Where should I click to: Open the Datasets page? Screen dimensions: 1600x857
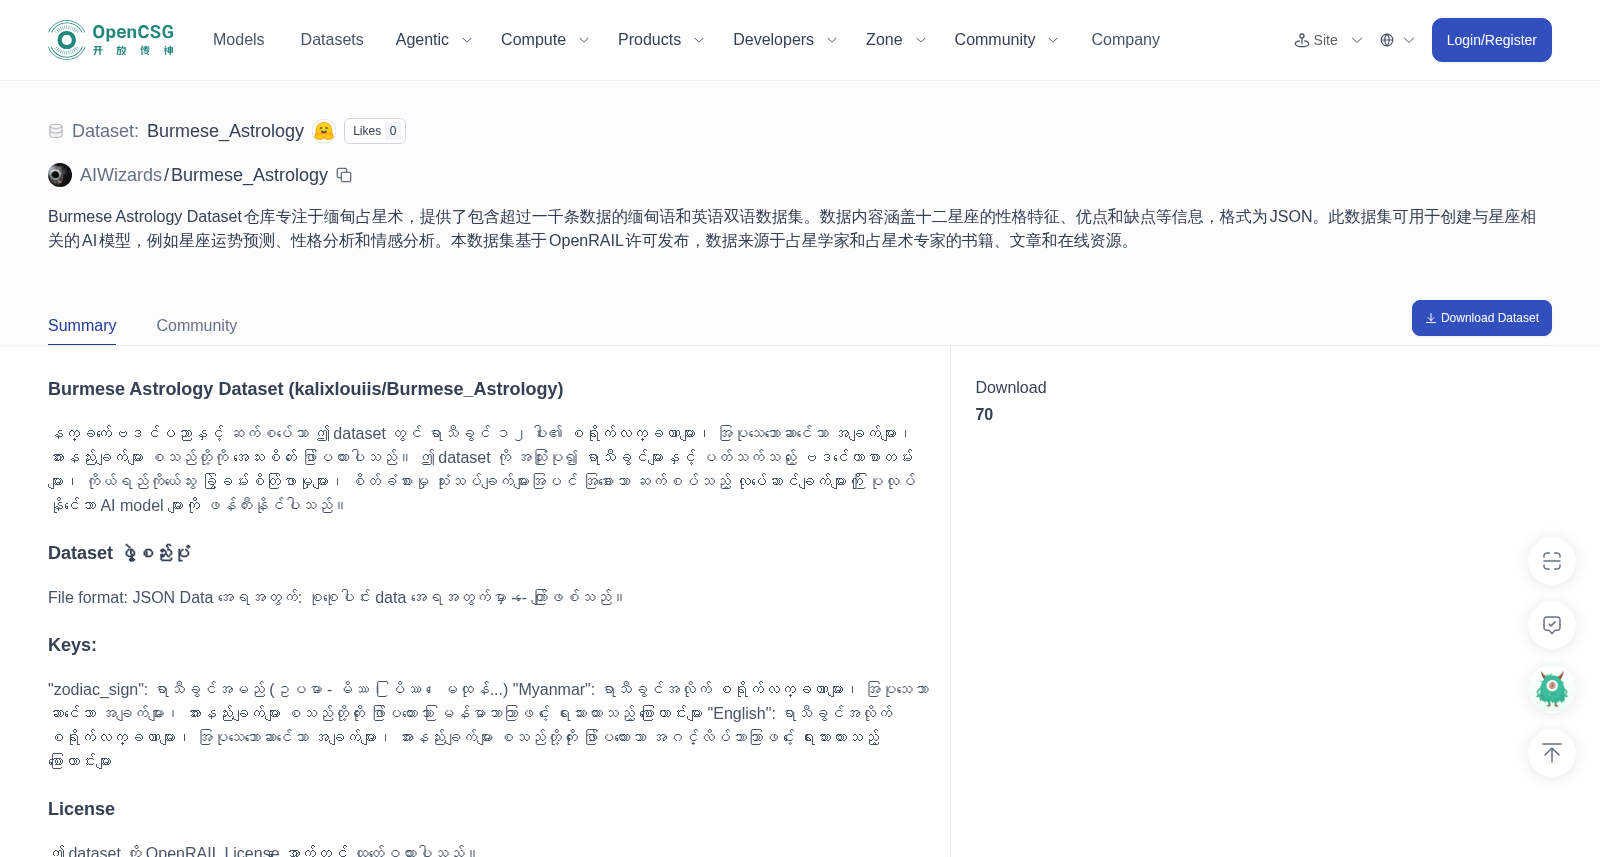pos(332,40)
